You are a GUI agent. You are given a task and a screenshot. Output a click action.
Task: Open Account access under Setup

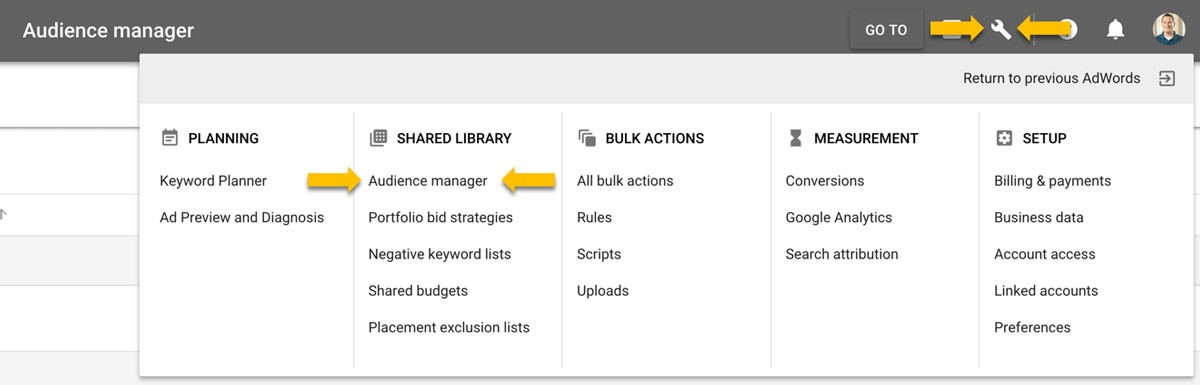(1045, 254)
